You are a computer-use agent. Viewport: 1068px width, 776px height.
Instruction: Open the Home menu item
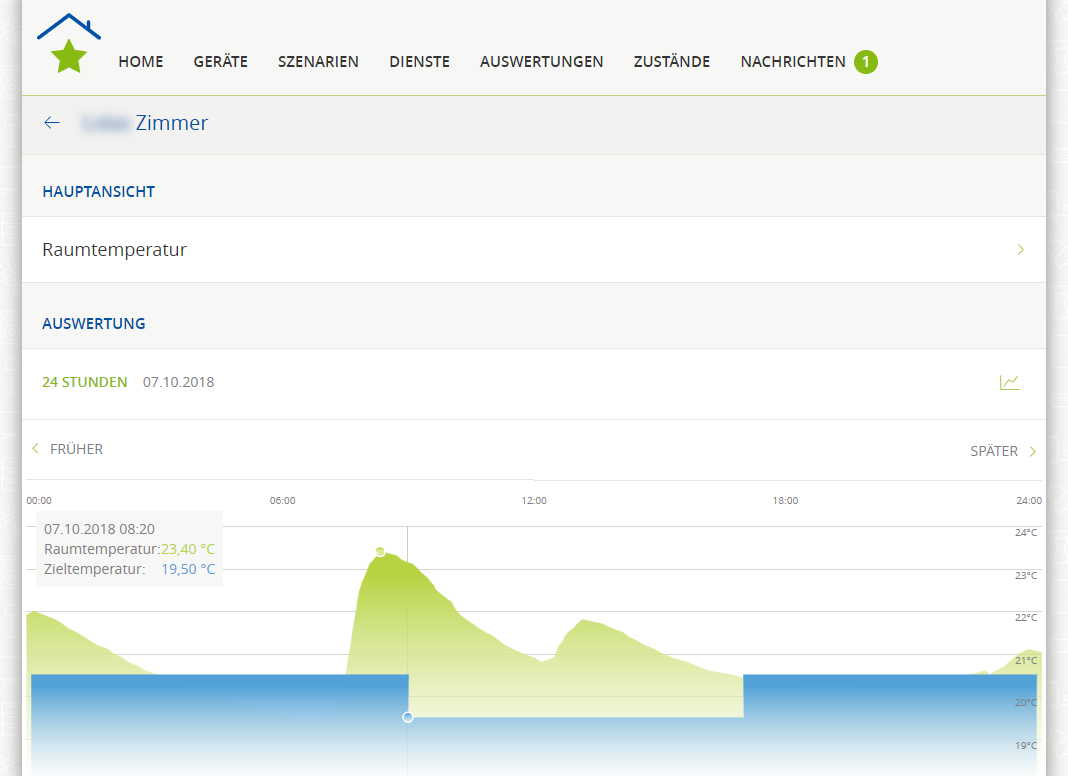click(x=140, y=62)
